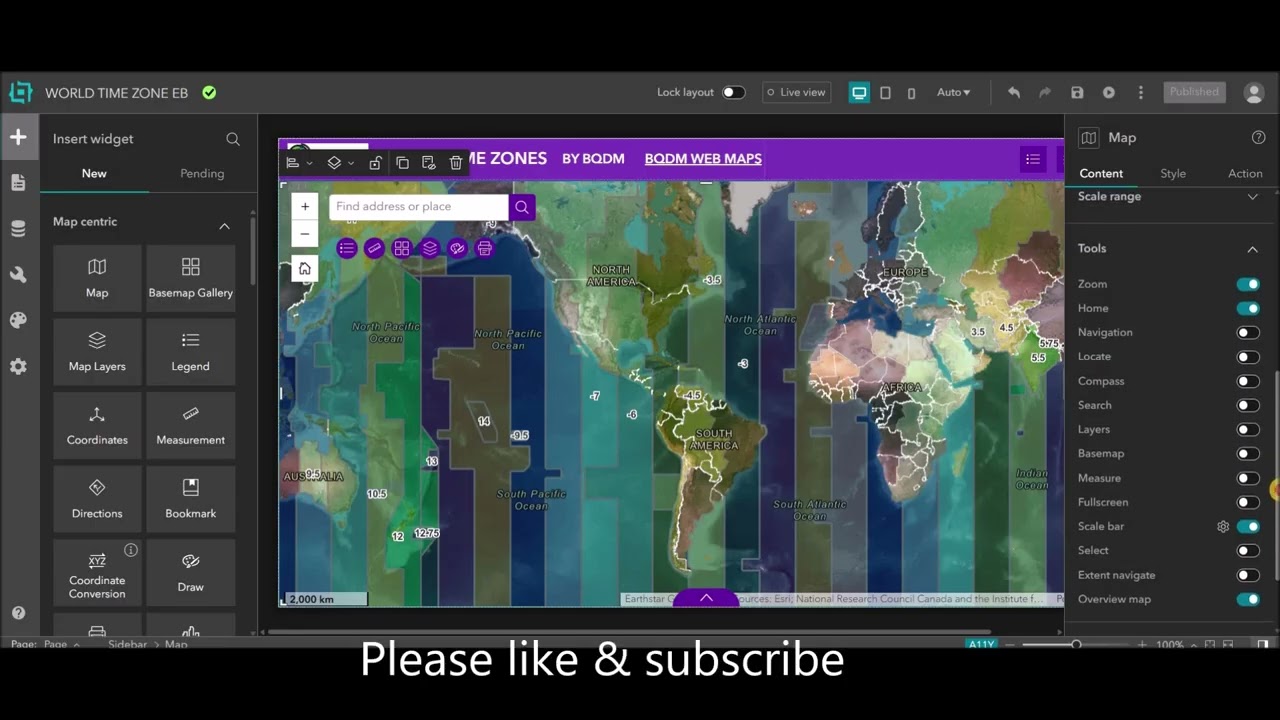This screenshot has height=720, width=1280.
Task: Open the Insert widget plus panel
Action: 18,137
